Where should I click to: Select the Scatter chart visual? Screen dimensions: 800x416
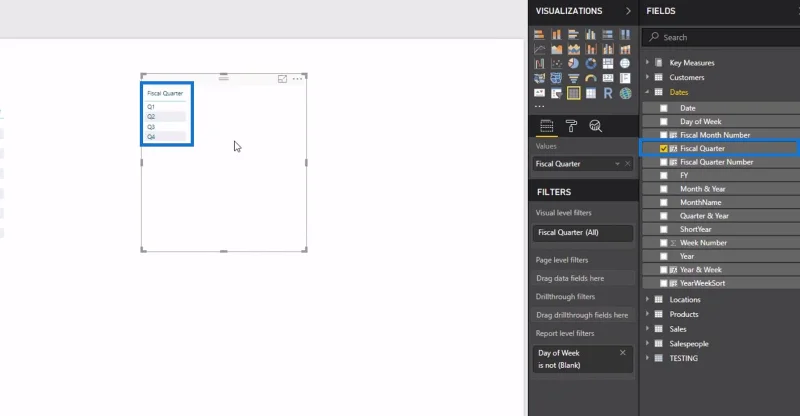coord(557,63)
